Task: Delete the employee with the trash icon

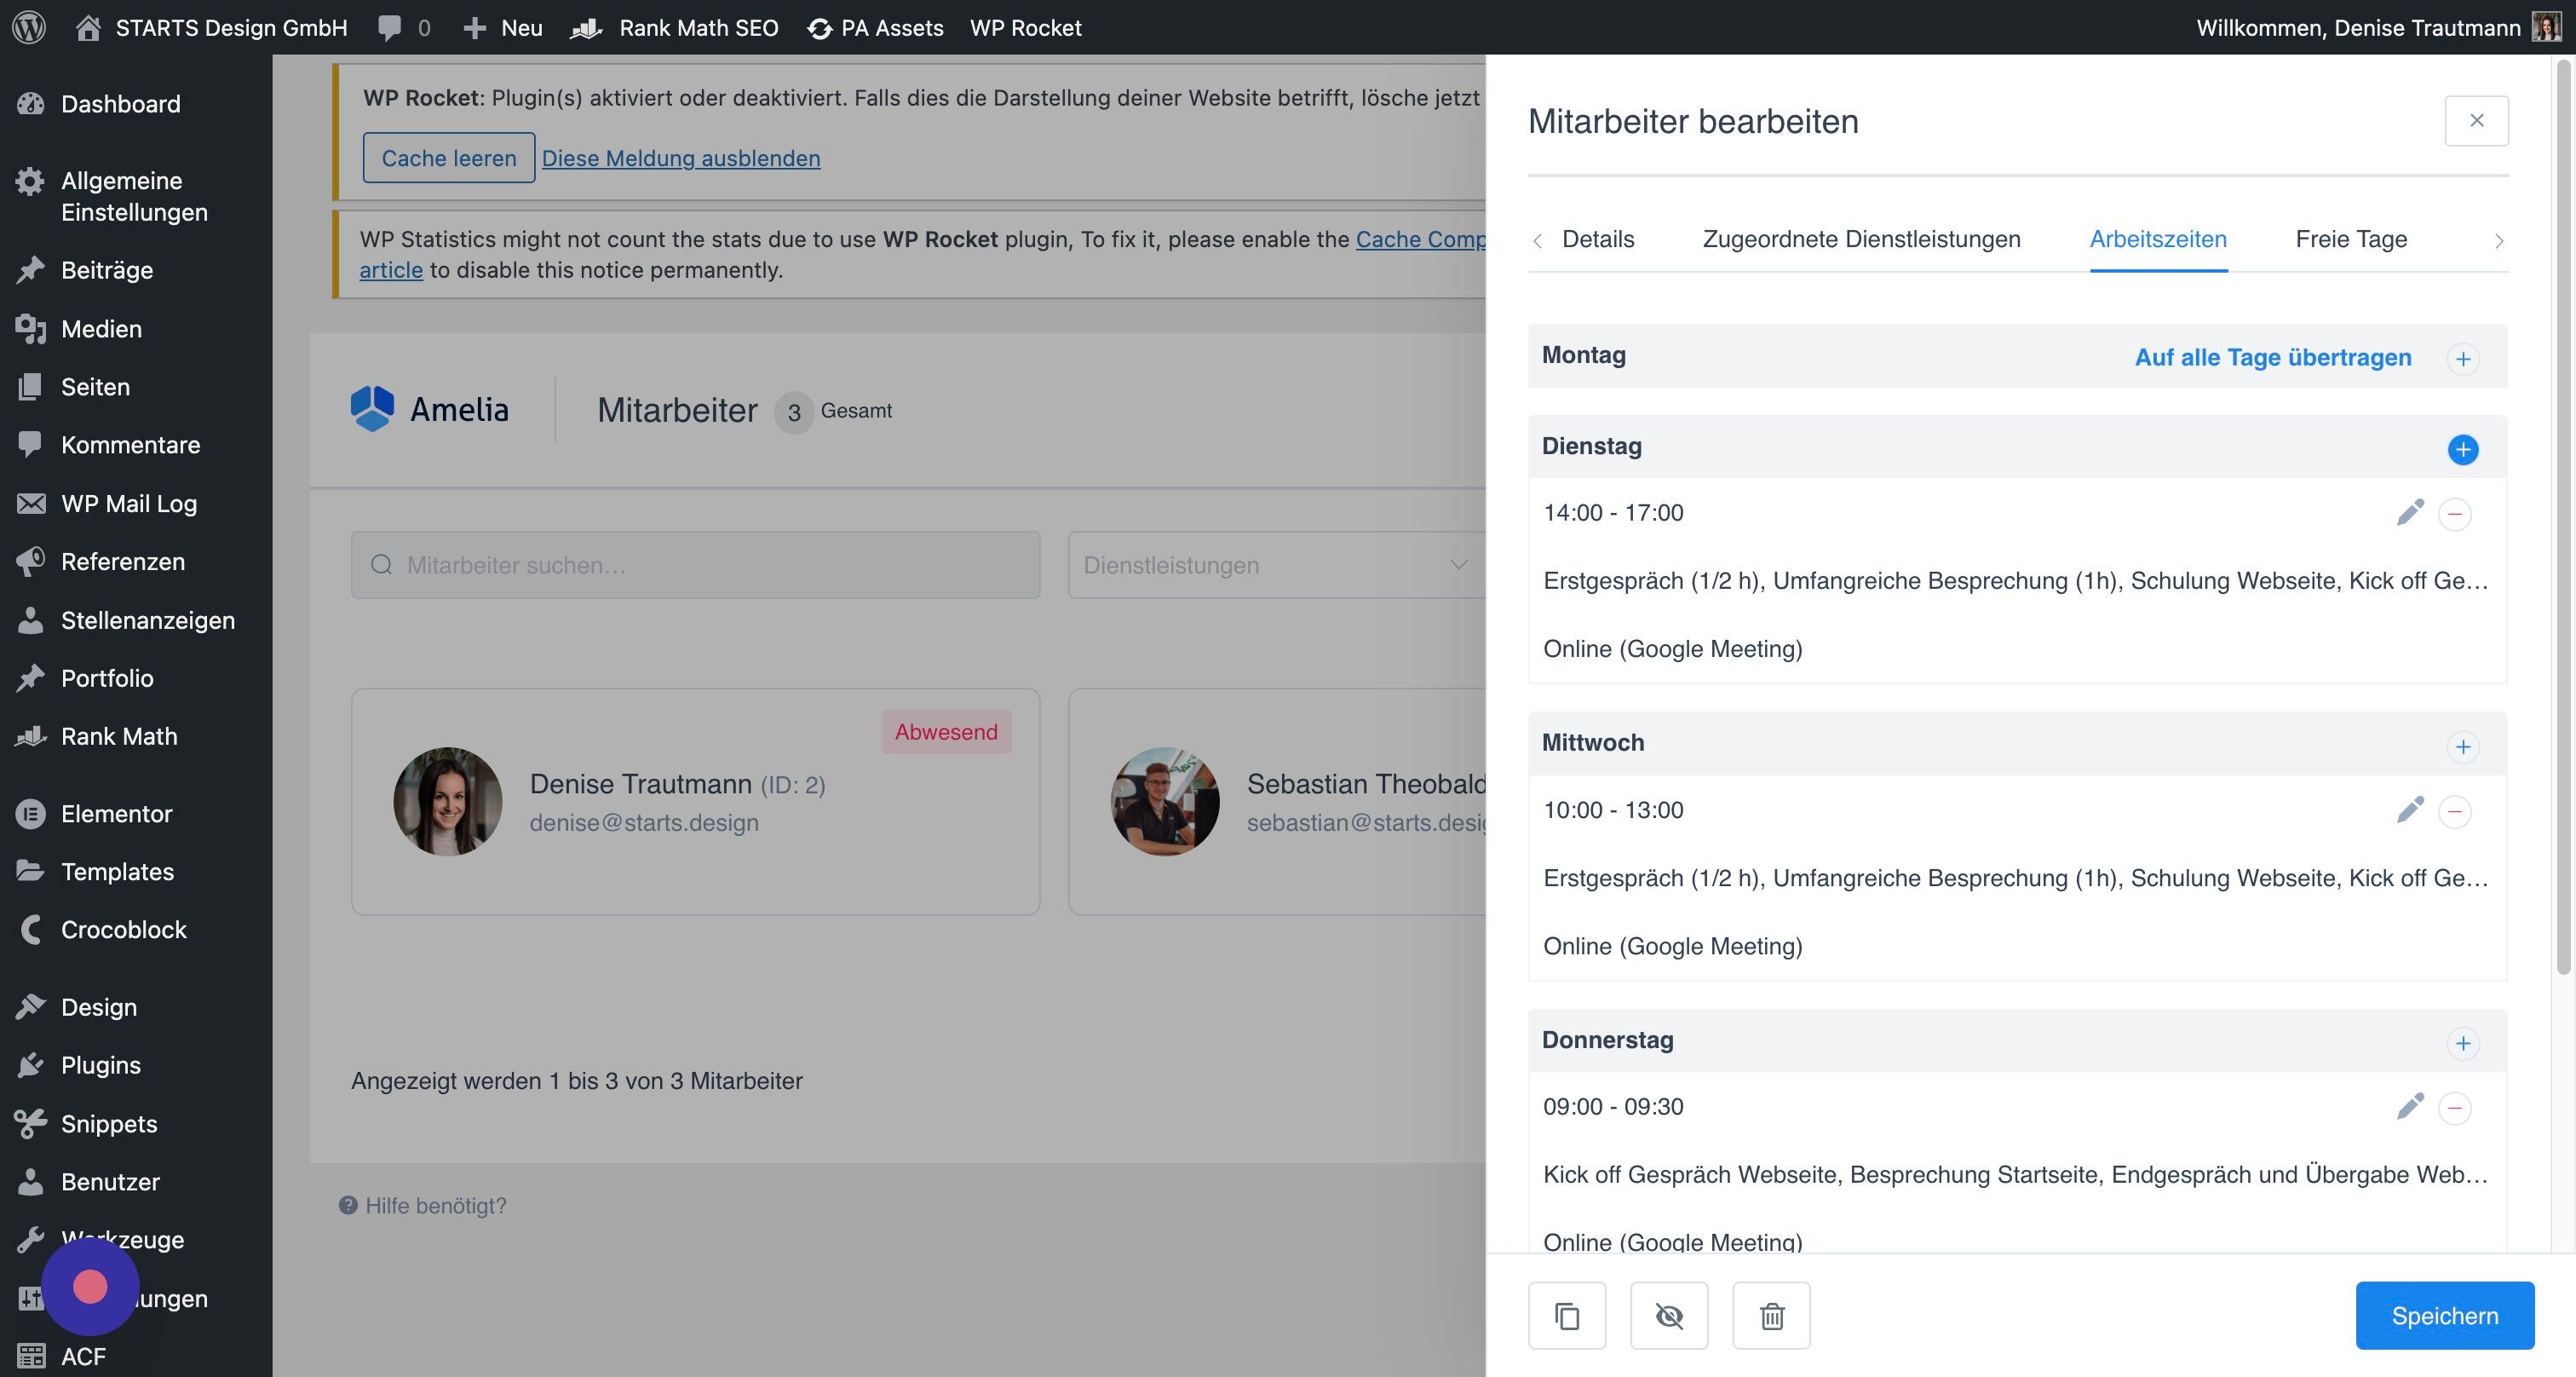Action: click(x=1771, y=1315)
